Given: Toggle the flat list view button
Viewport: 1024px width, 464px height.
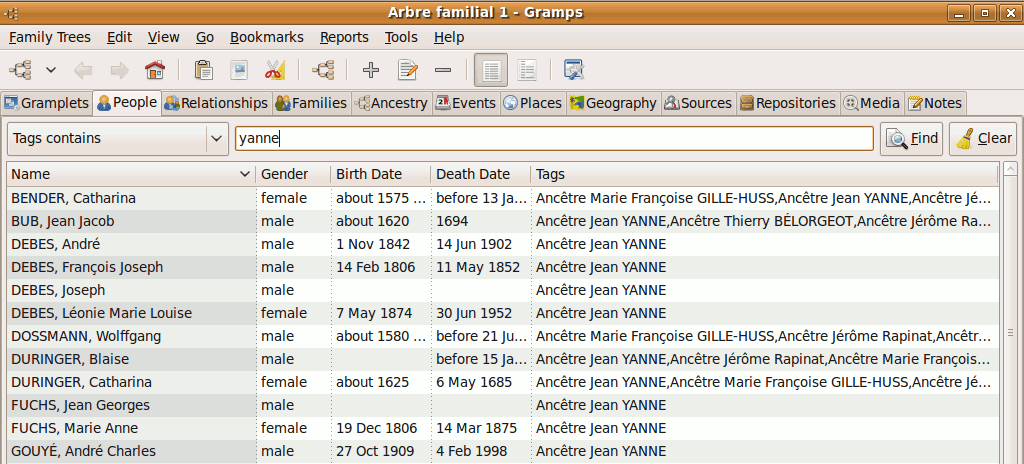Looking at the screenshot, I should 491,70.
